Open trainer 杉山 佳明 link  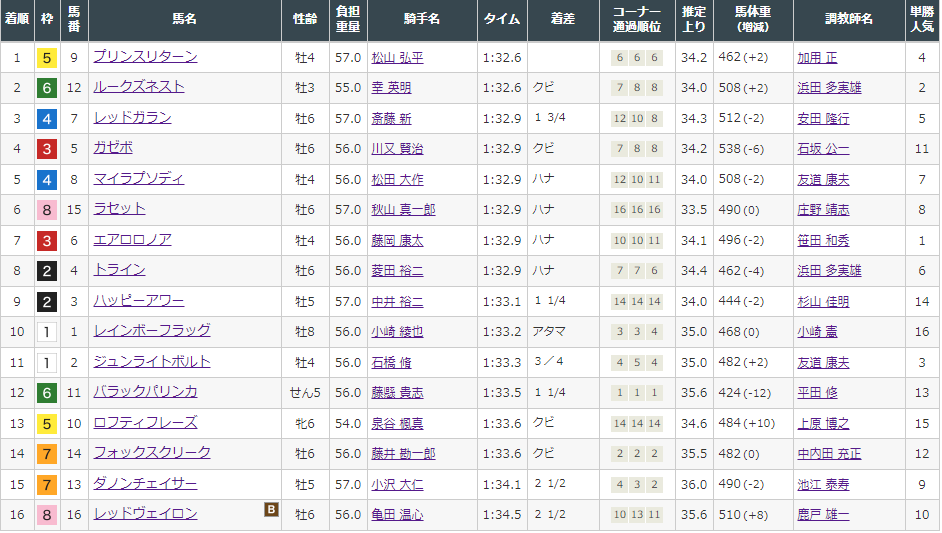[x=823, y=302]
